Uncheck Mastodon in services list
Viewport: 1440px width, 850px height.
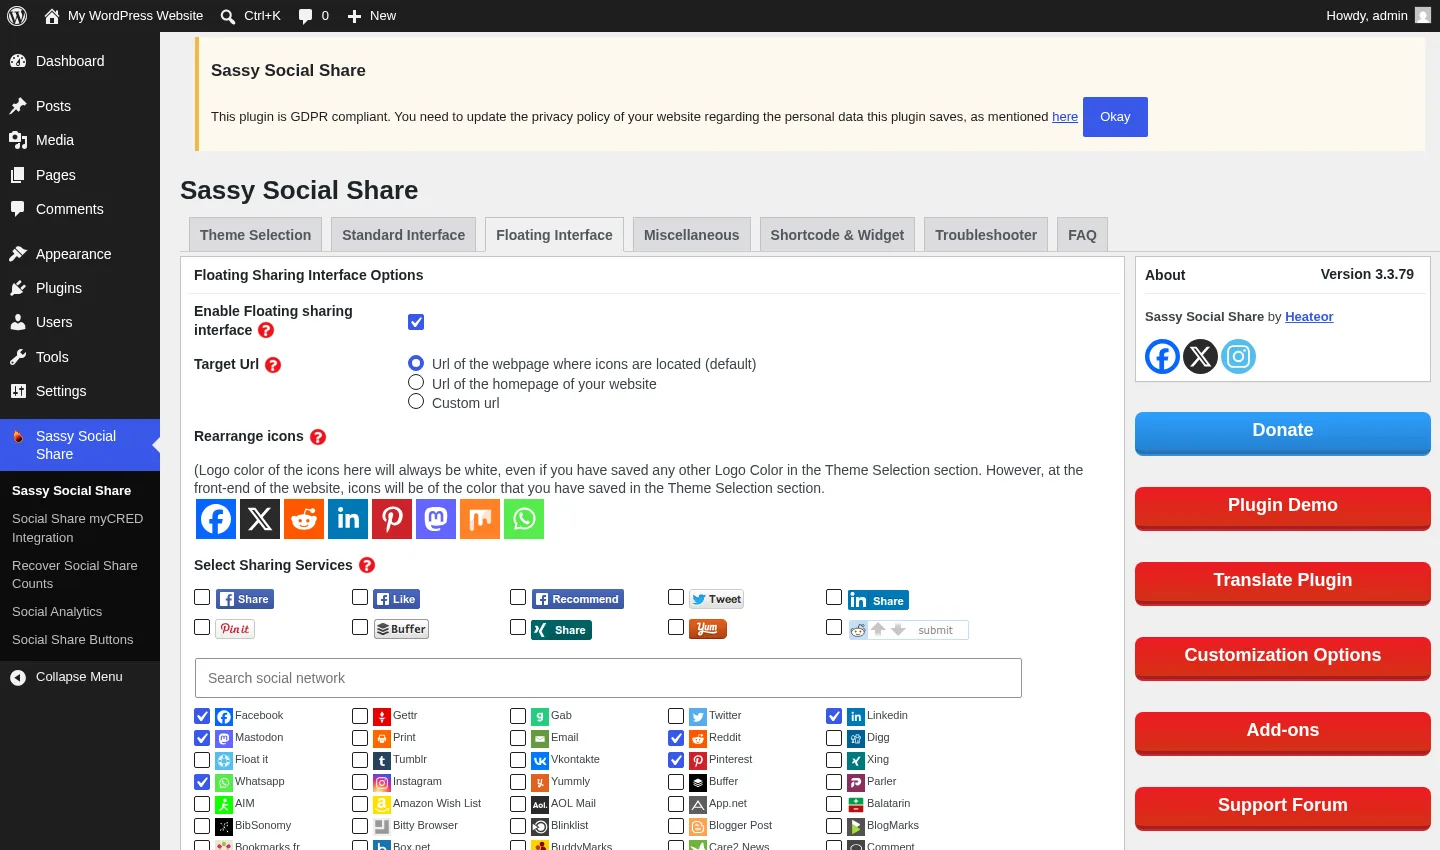(x=202, y=738)
